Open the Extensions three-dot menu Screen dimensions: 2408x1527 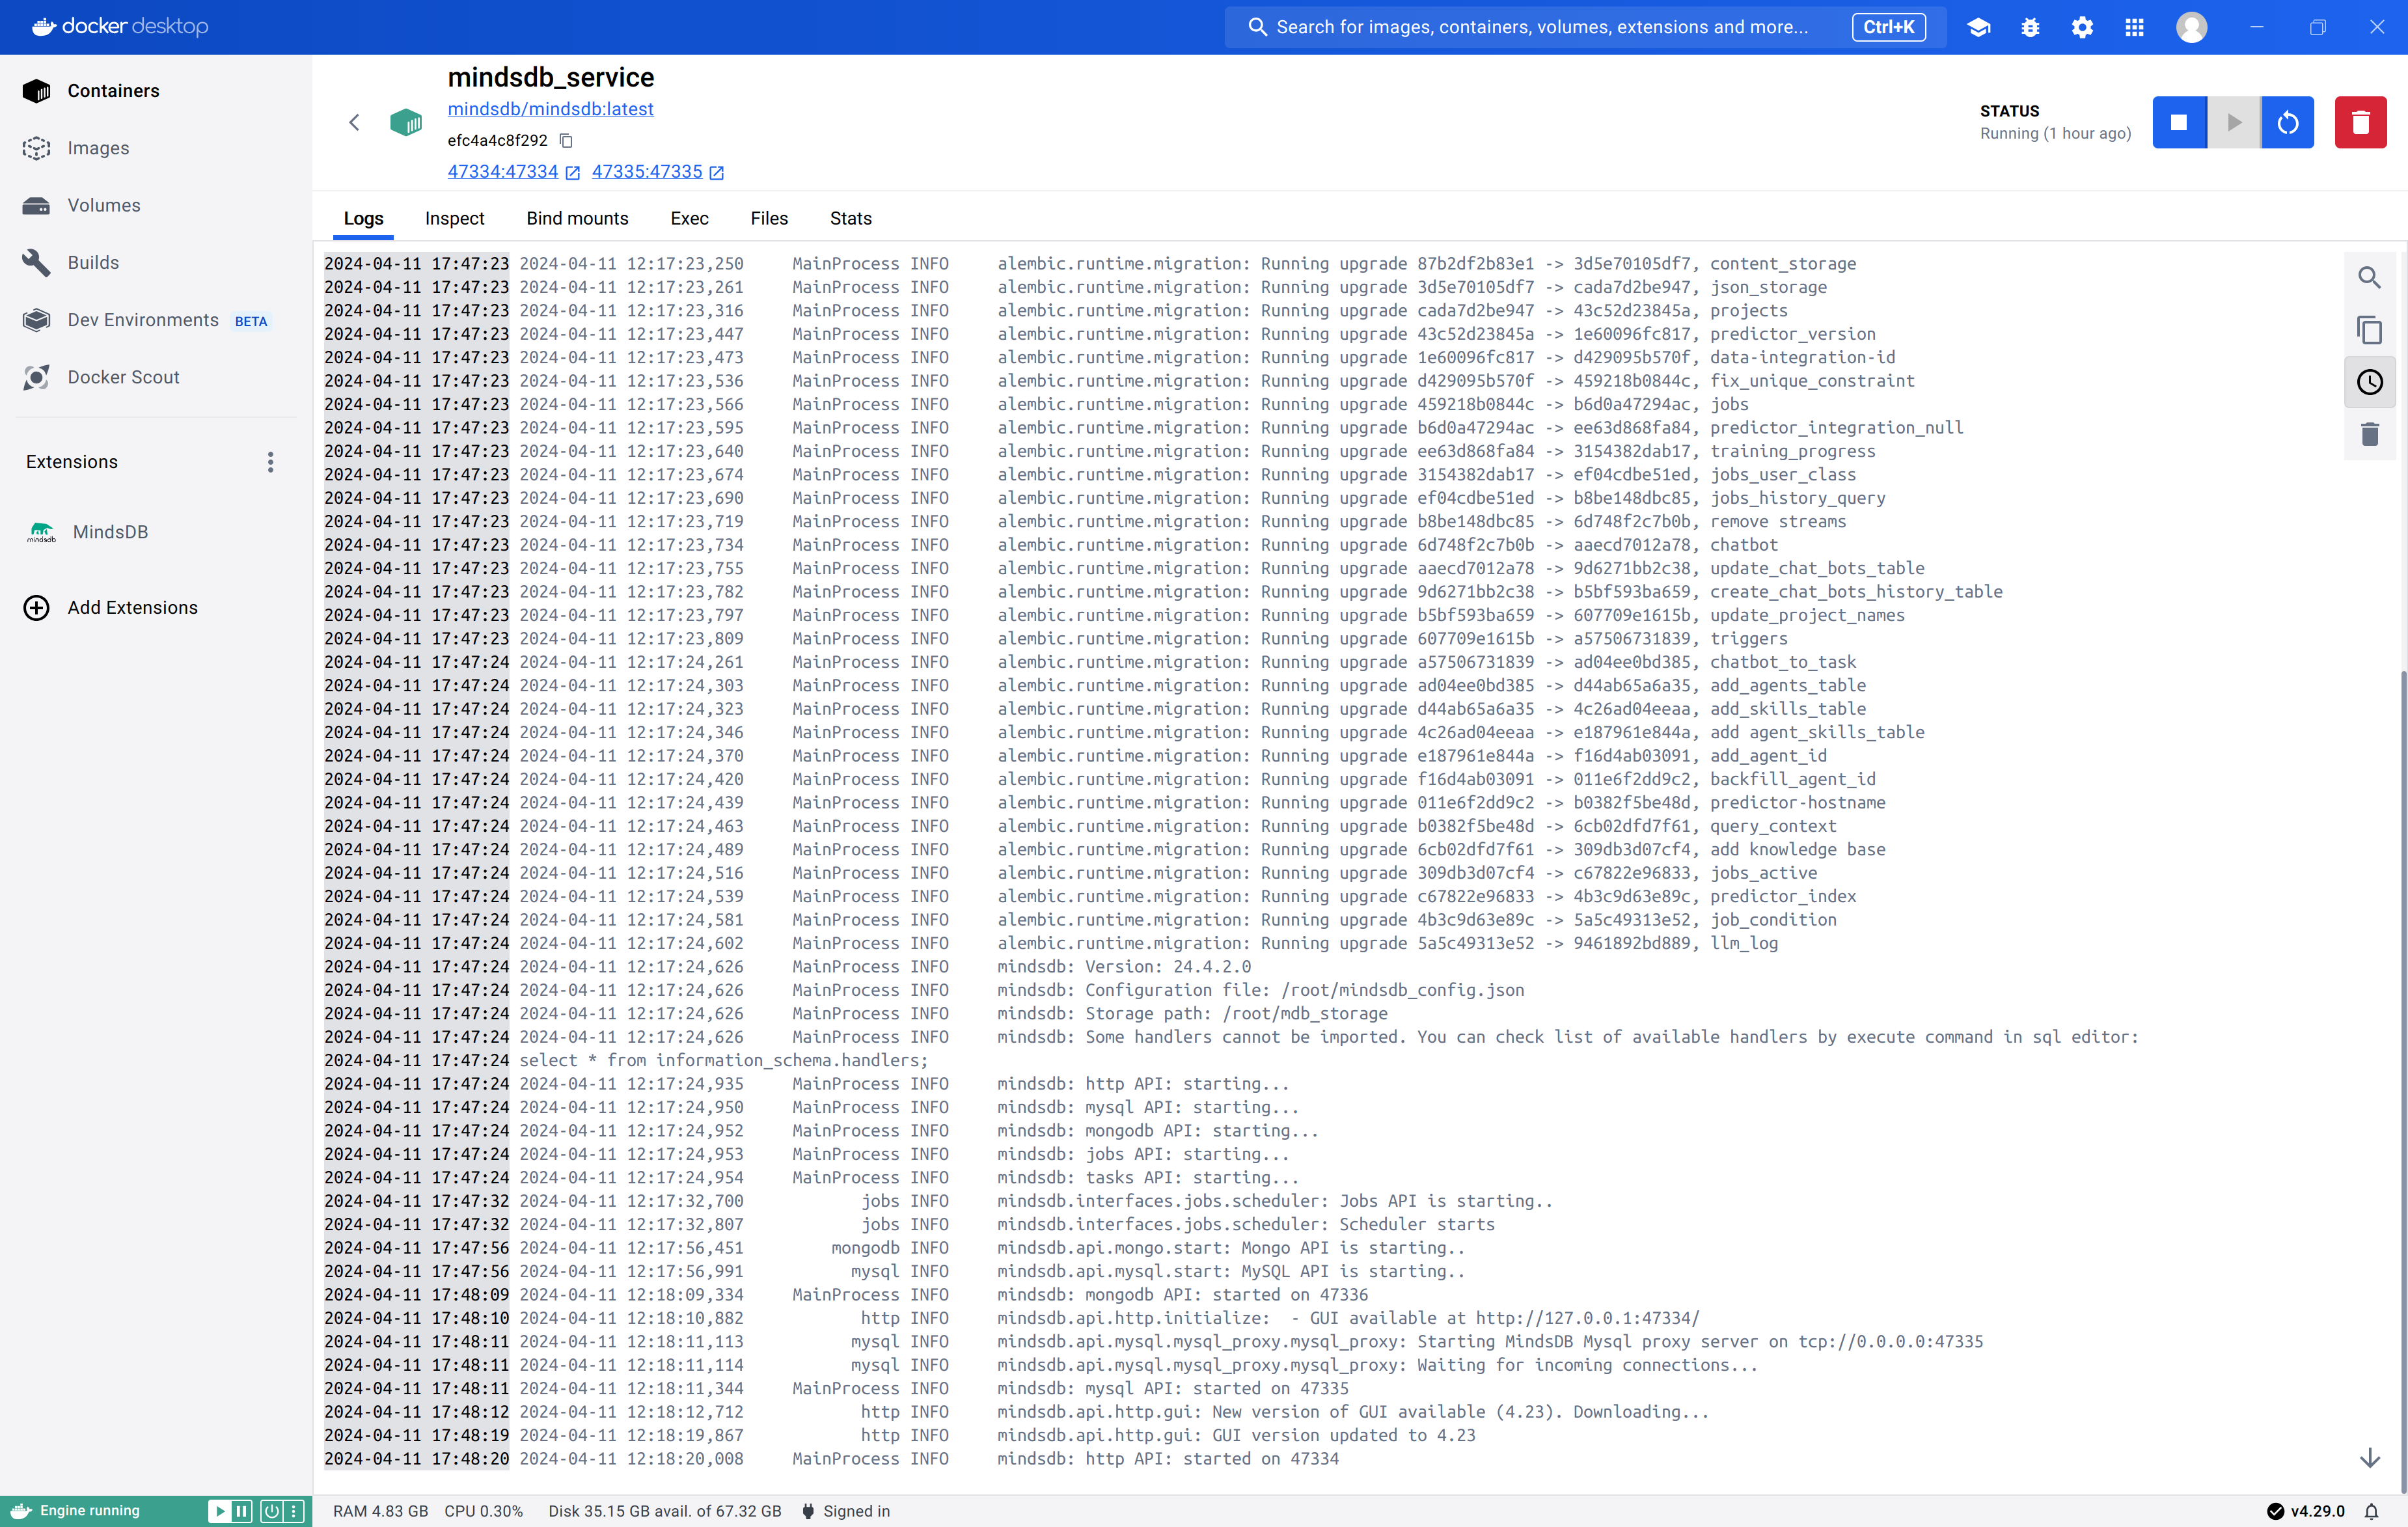(x=270, y=462)
